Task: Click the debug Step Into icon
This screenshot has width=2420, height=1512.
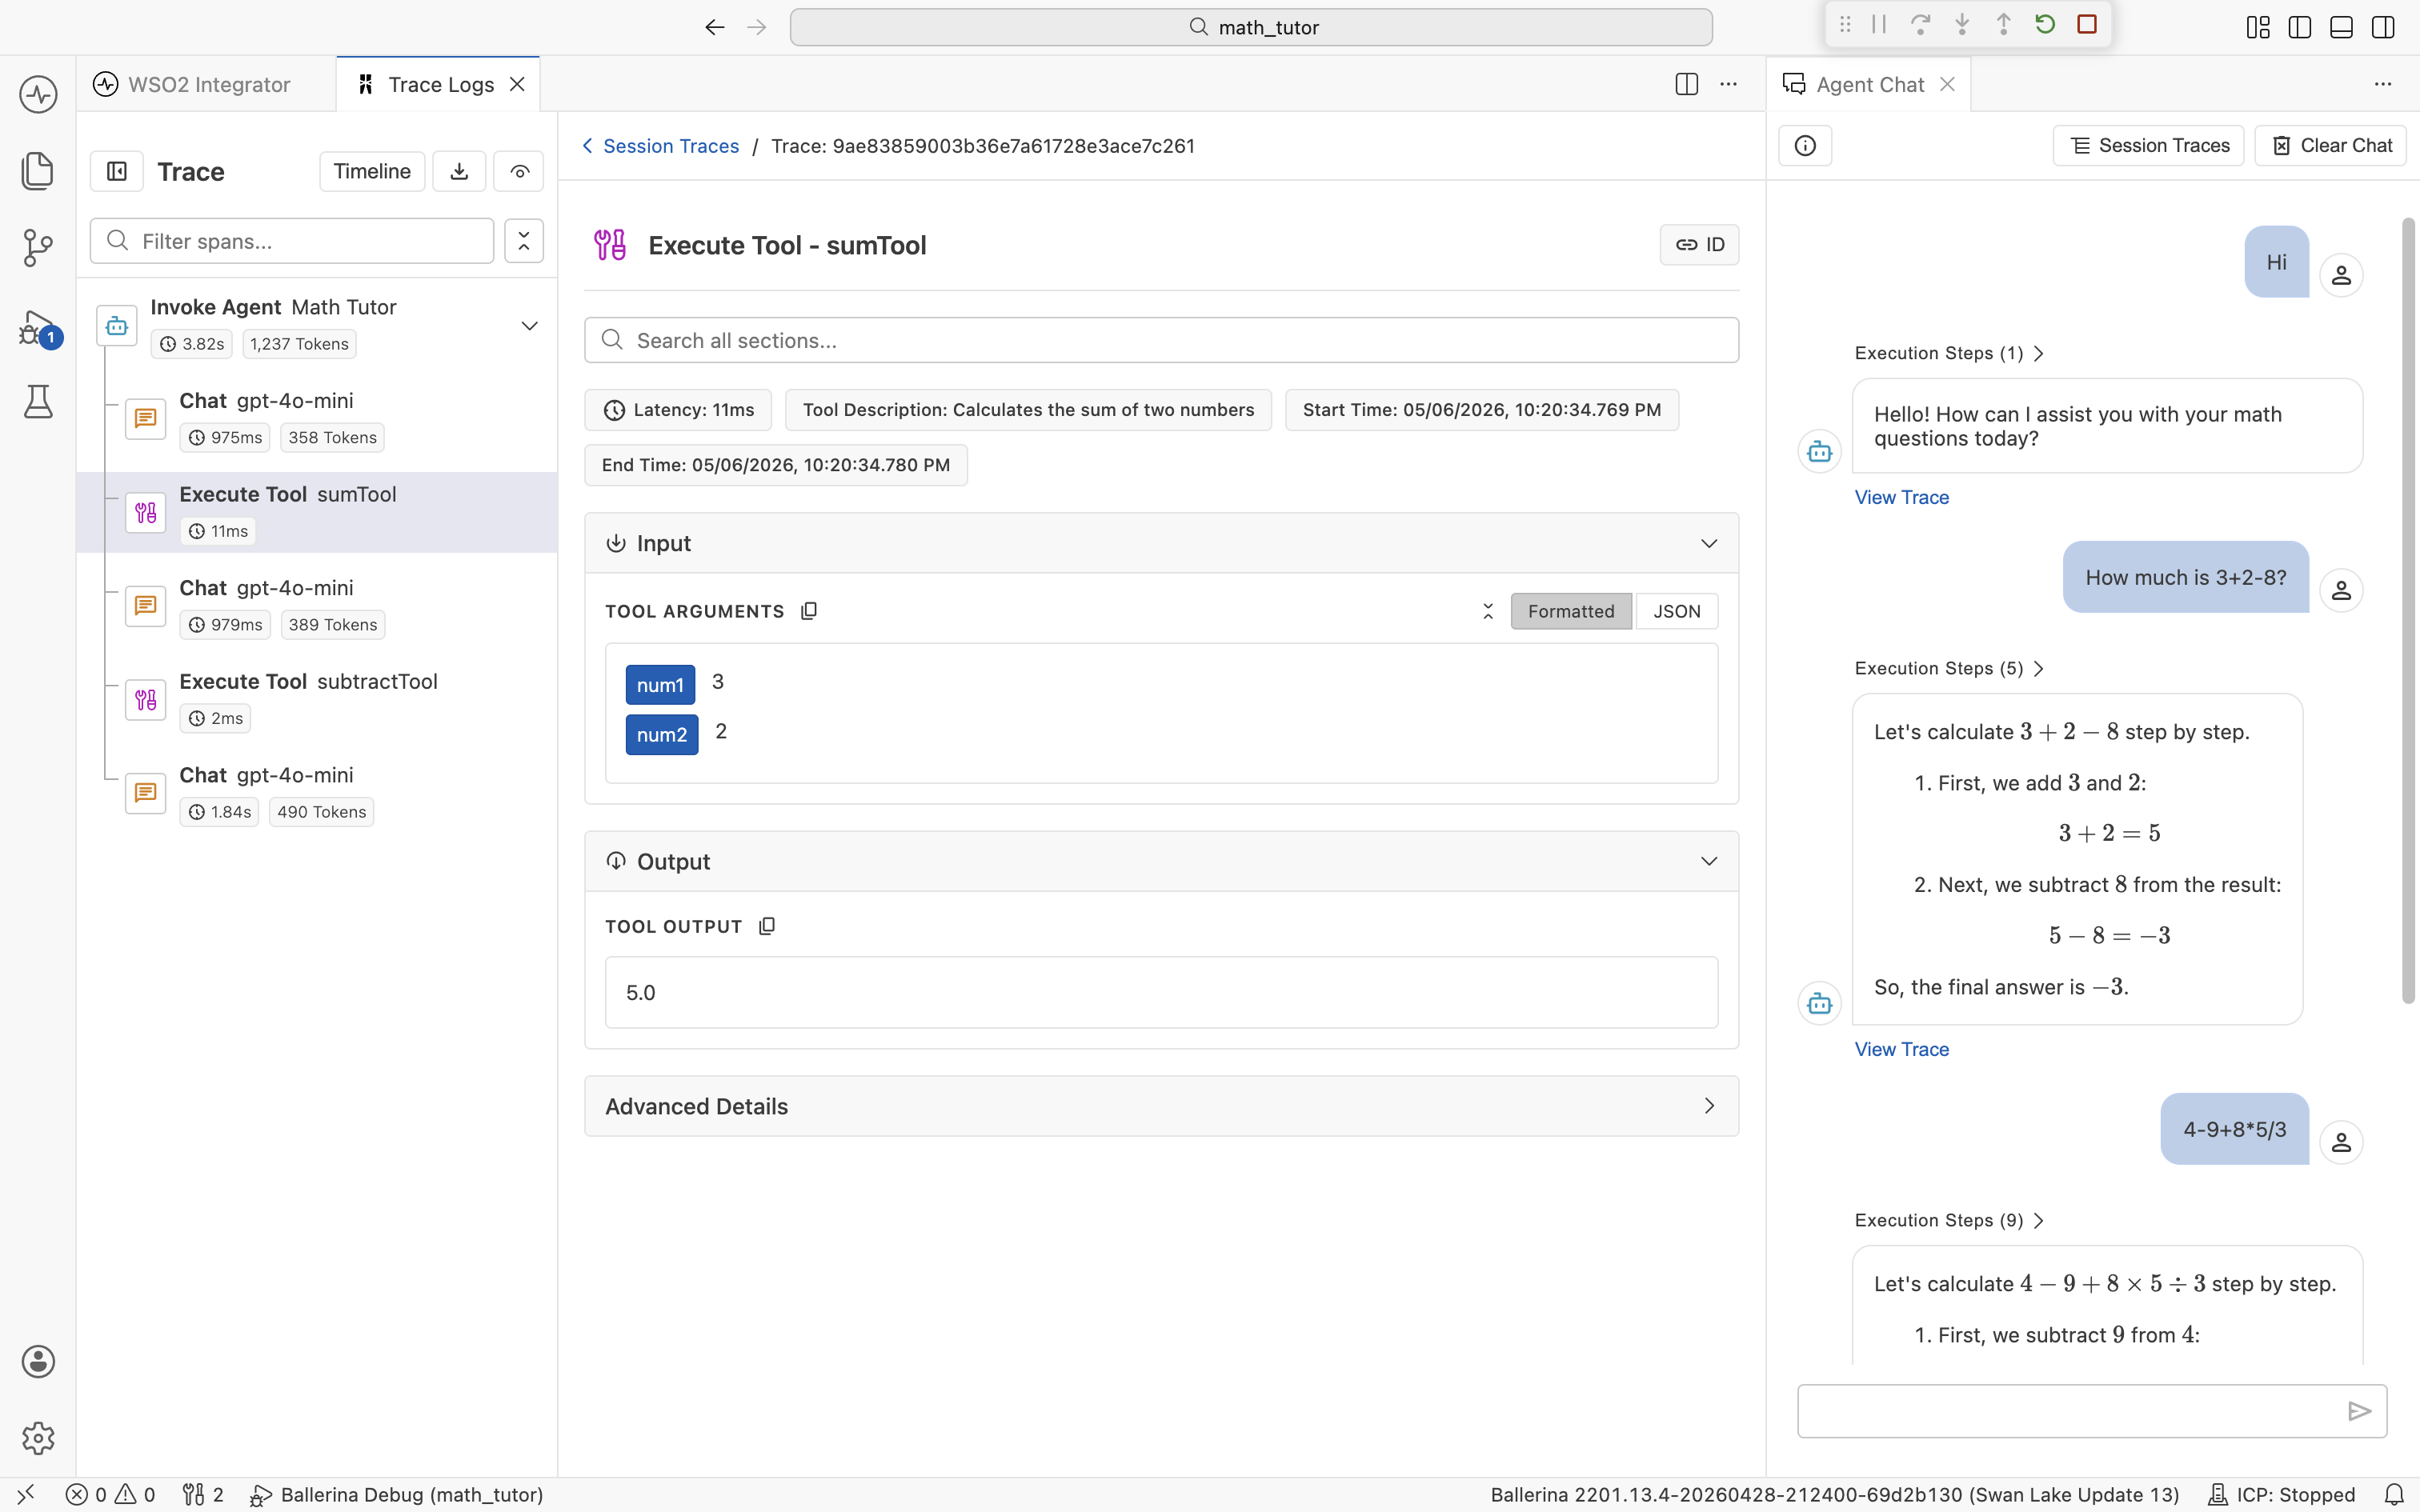Action: [1962, 24]
